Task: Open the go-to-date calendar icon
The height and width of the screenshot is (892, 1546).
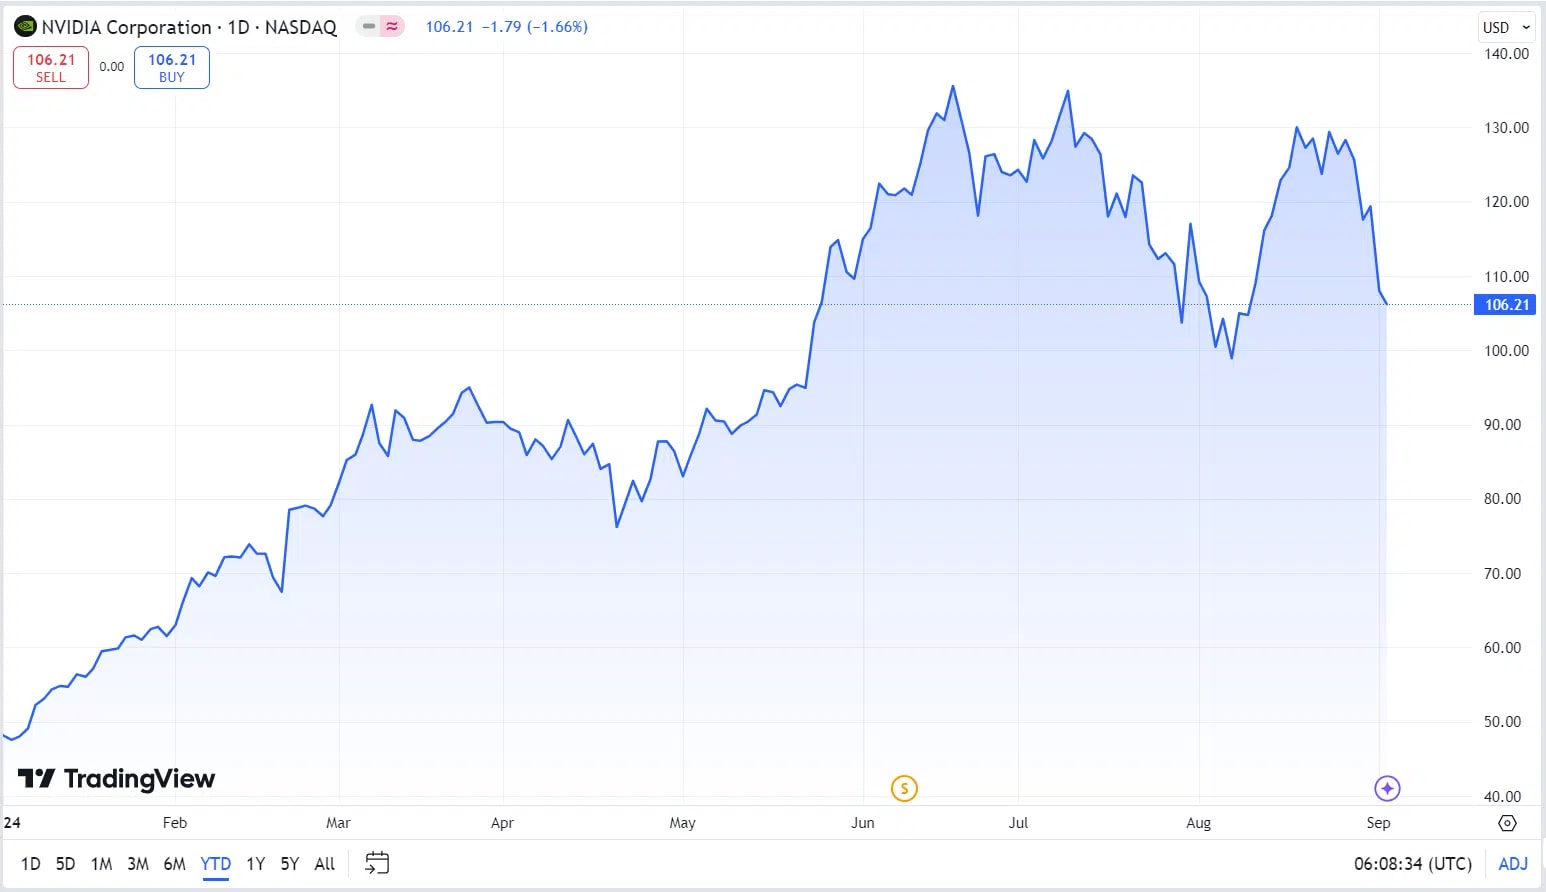Action: [377, 863]
